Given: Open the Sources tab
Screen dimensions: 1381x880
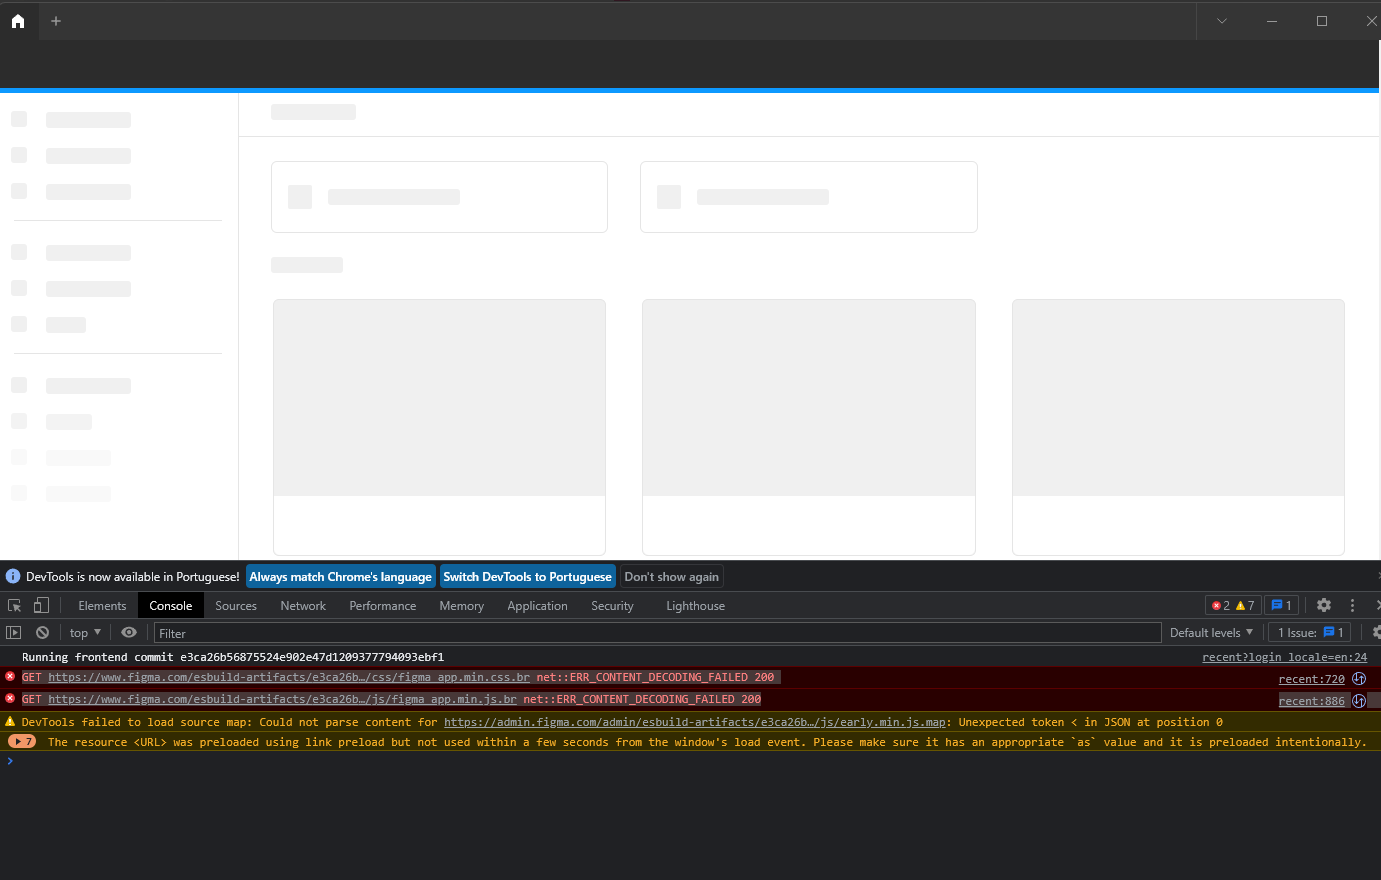Looking at the screenshot, I should point(236,606).
